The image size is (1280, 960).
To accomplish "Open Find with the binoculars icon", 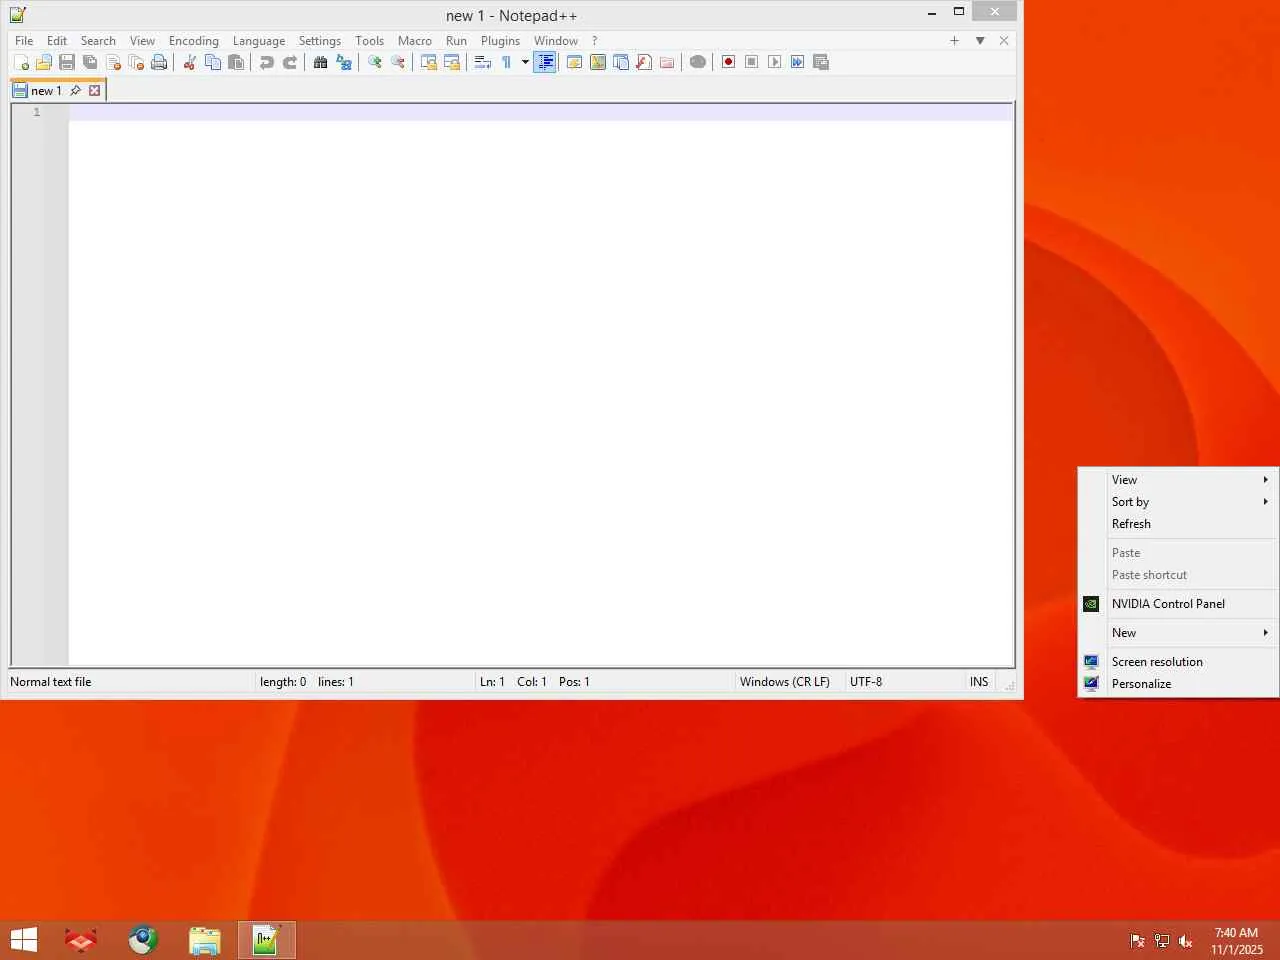I will click(x=320, y=62).
